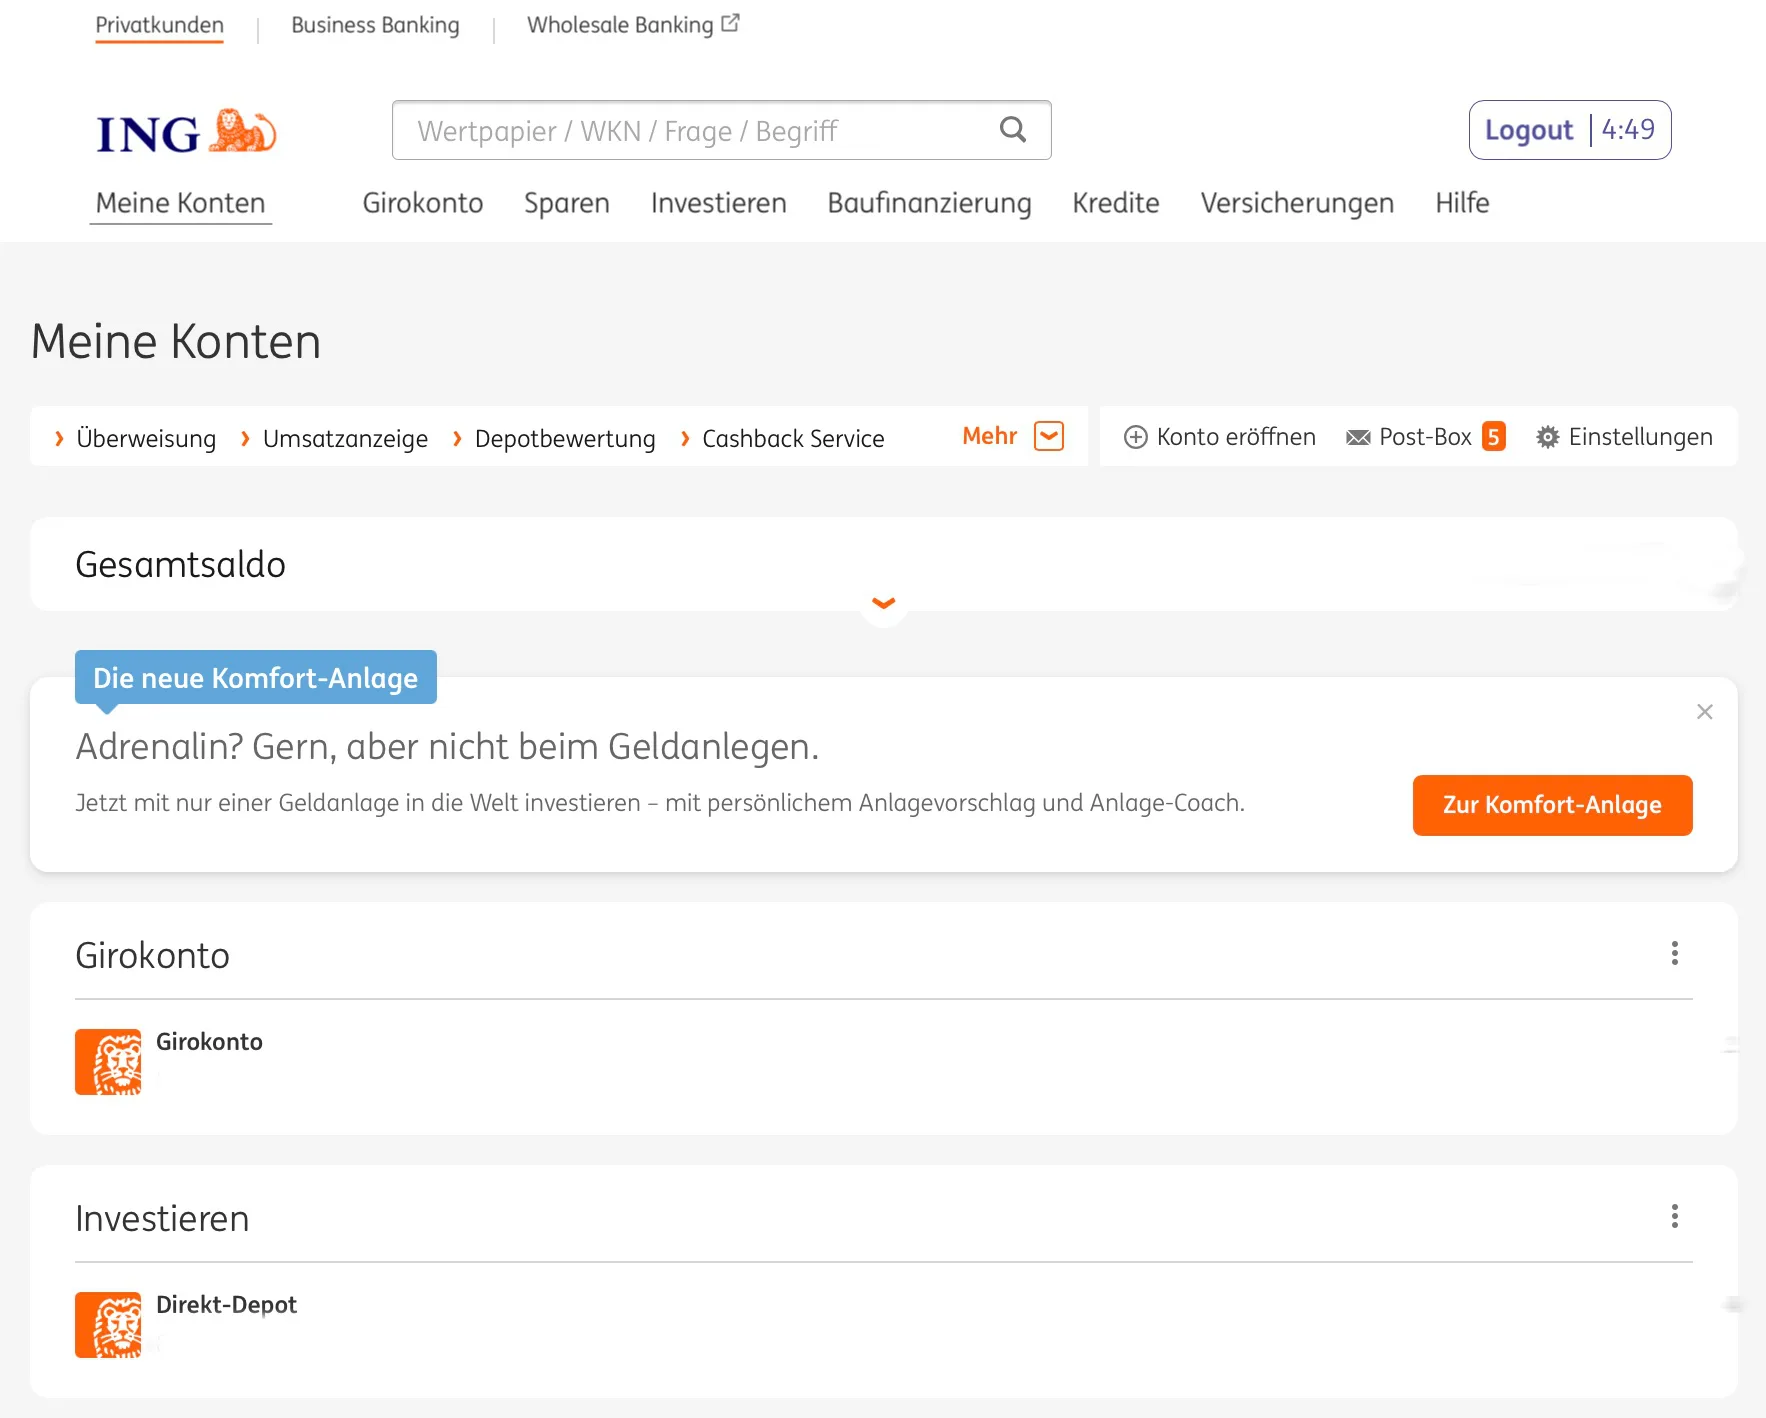1766x1418 pixels.
Task: Open the Girokonto navigation menu
Action: pos(423,203)
